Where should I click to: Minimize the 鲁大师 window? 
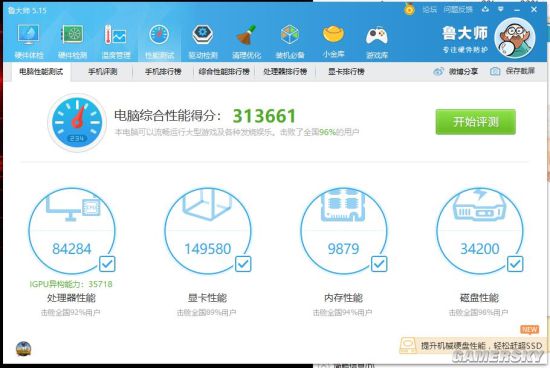coord(517,9)
